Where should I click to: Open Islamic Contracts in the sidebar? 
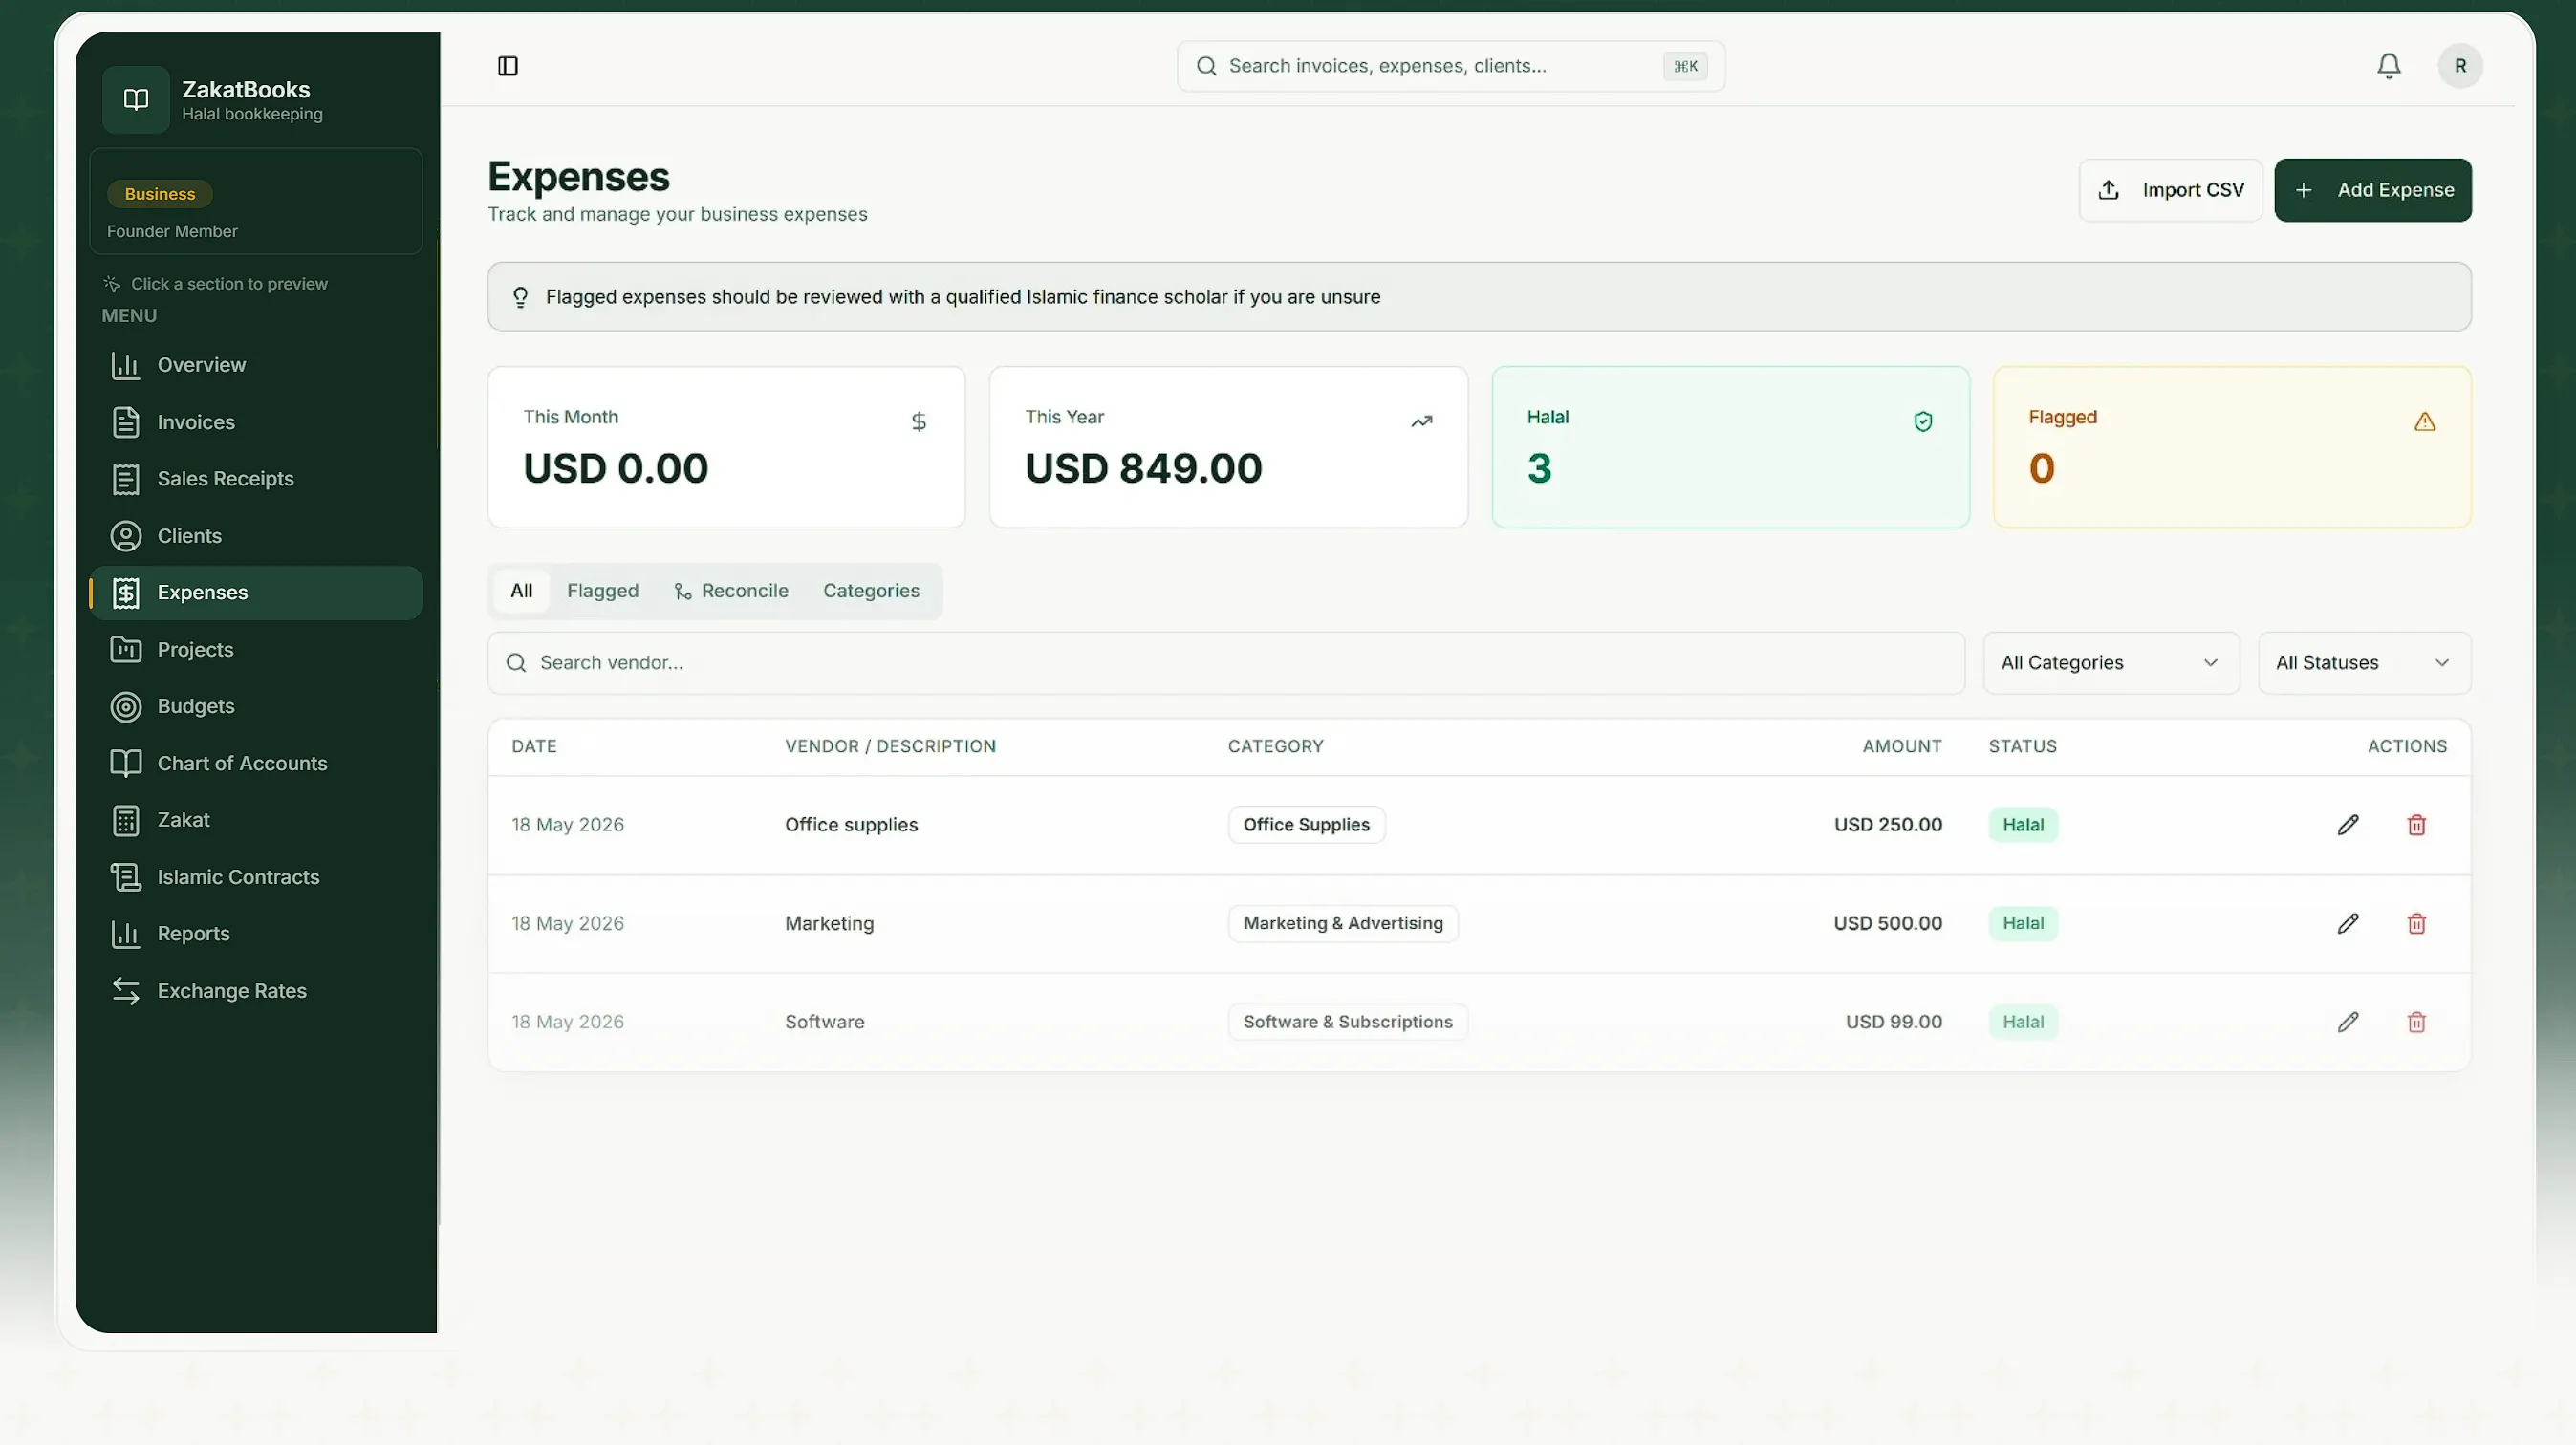[x=256, y=877]
